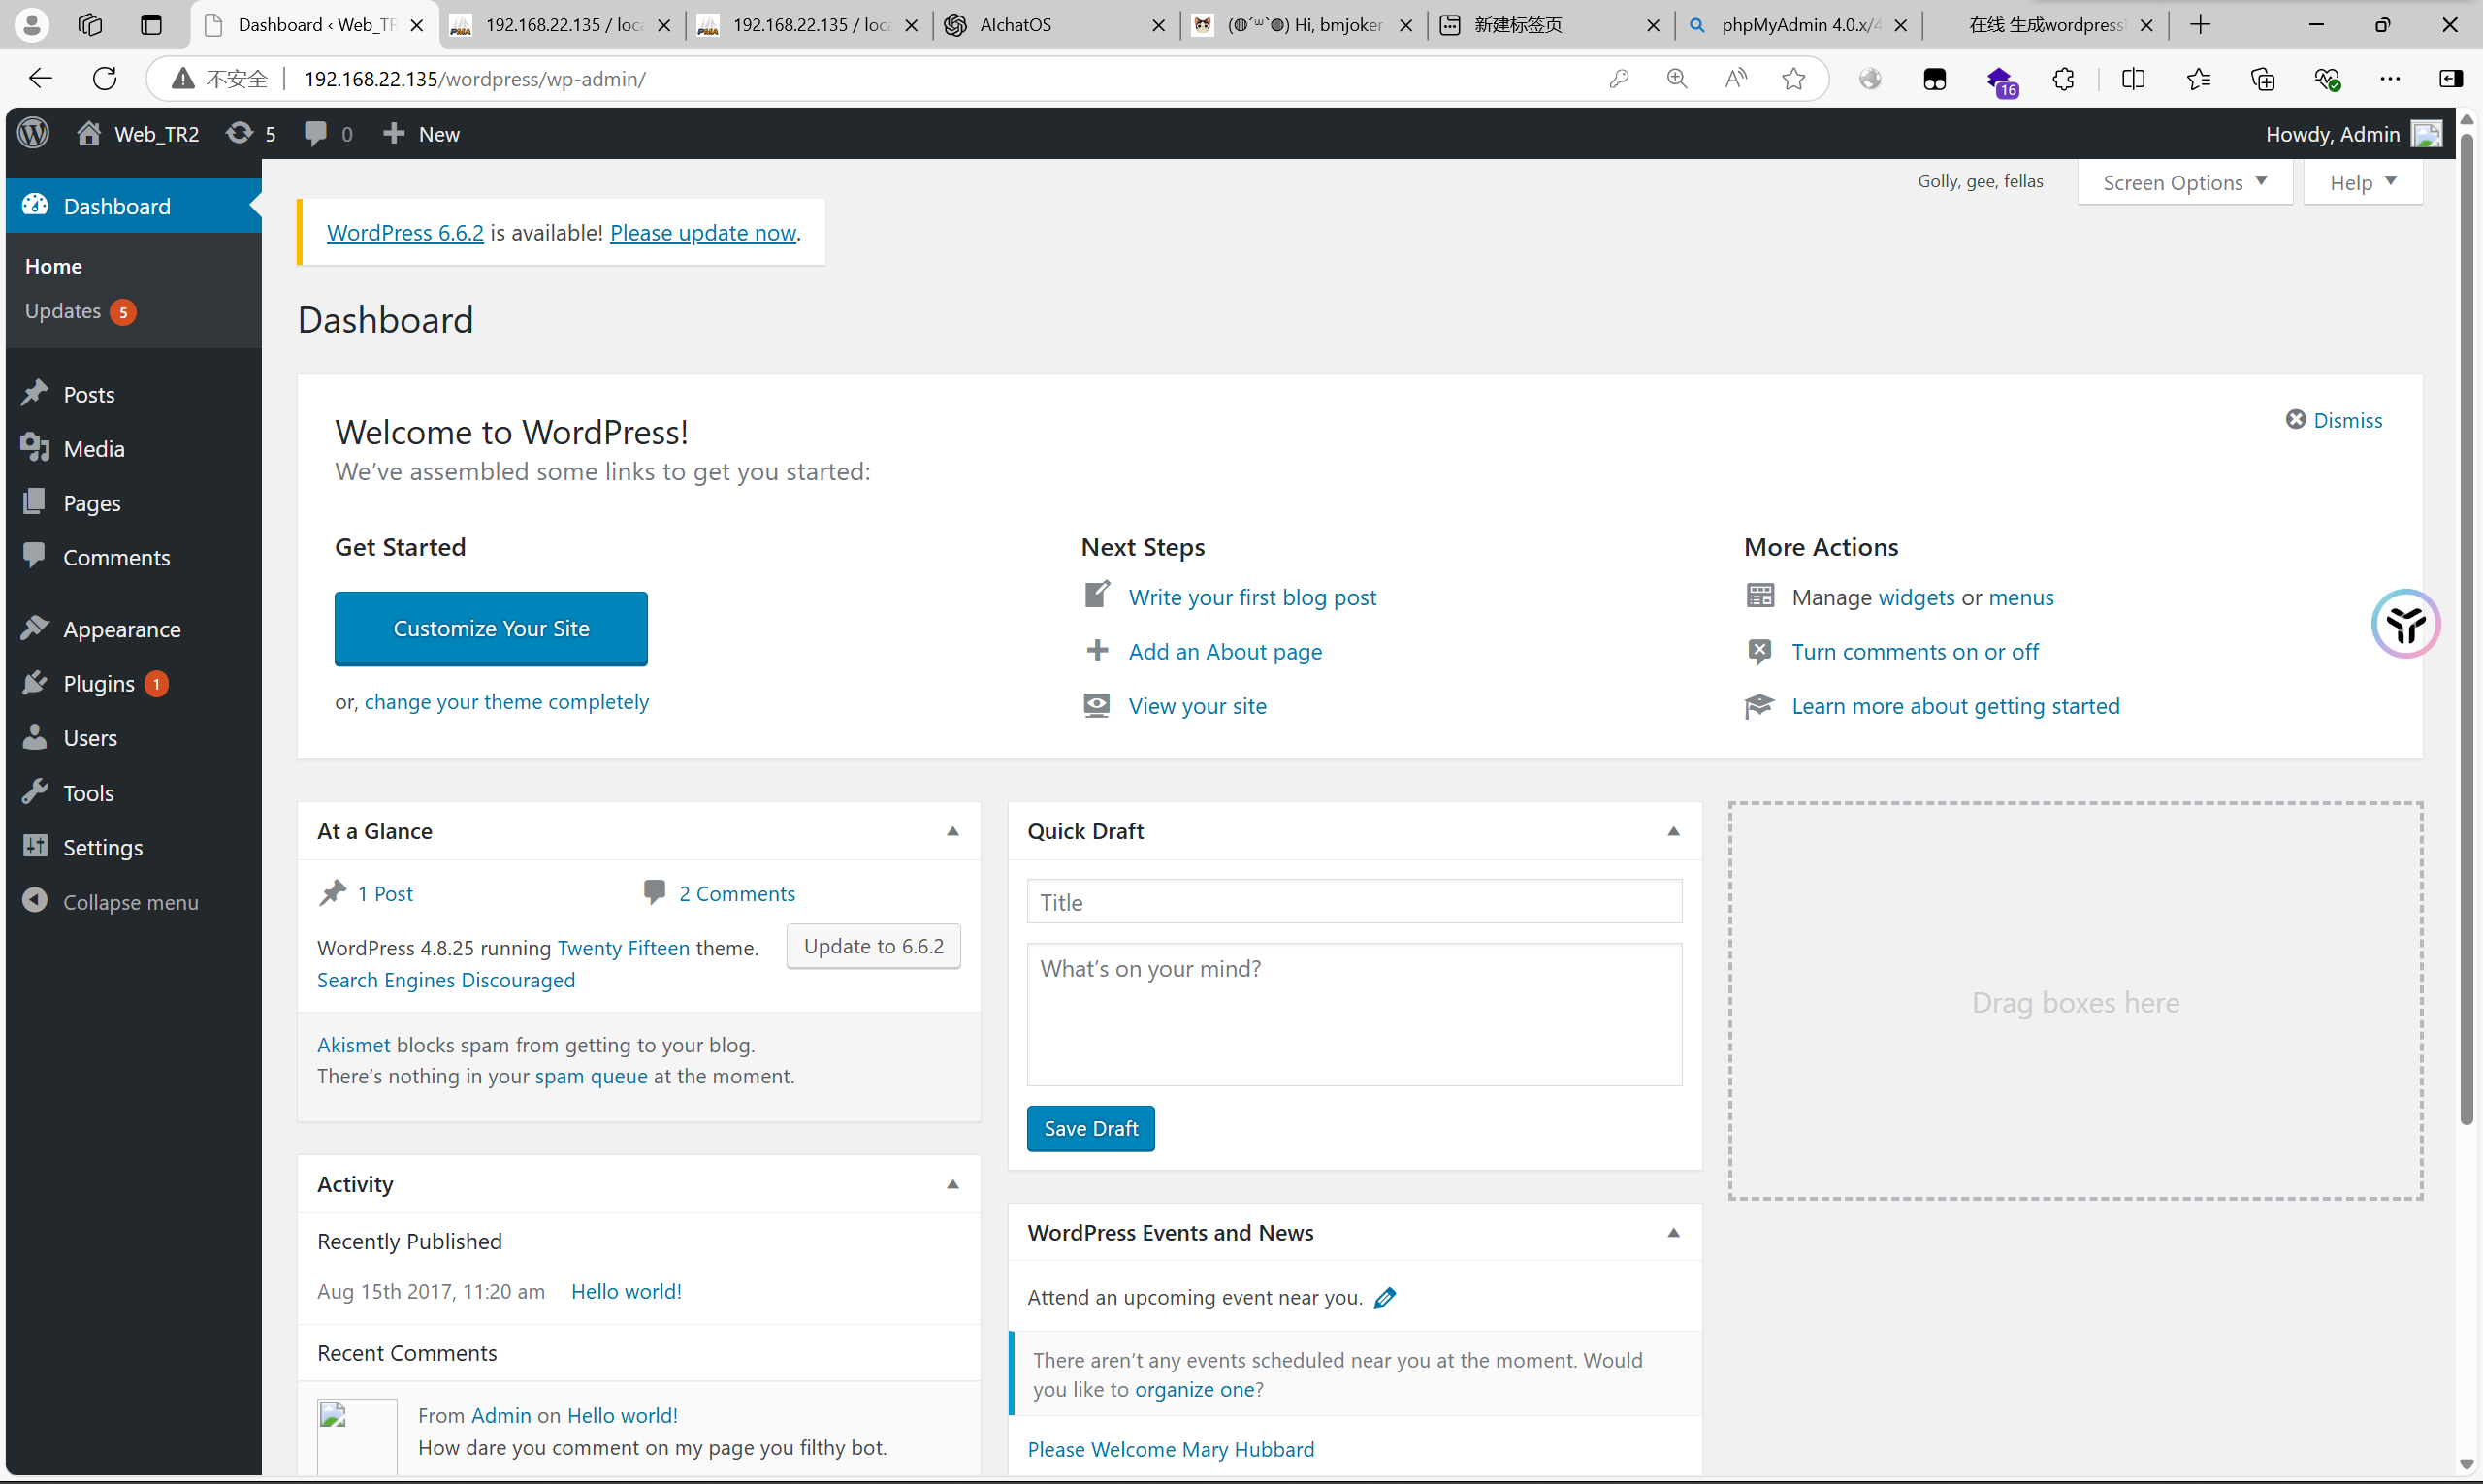Click the Please update now link
Screen dimensions: 2483x1484
click(703, 232)
